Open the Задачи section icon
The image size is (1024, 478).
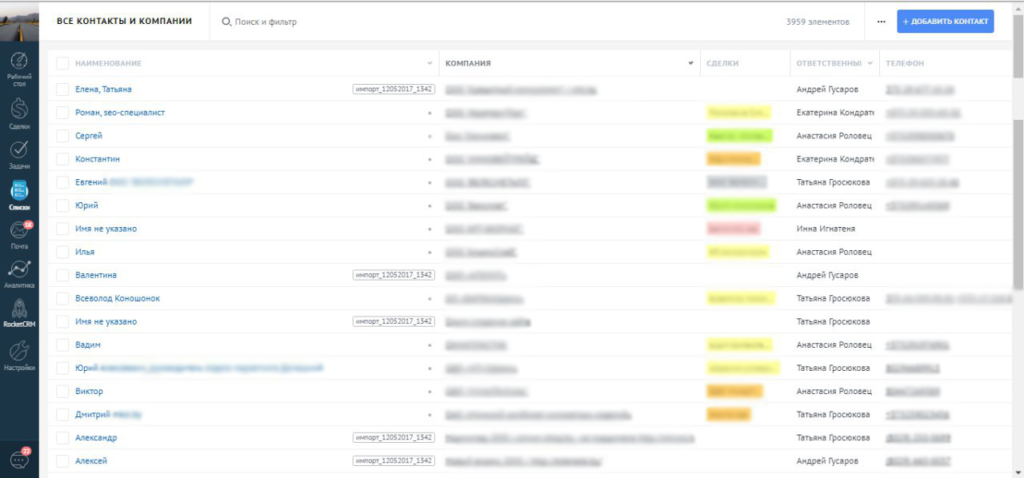pos(19,148)
